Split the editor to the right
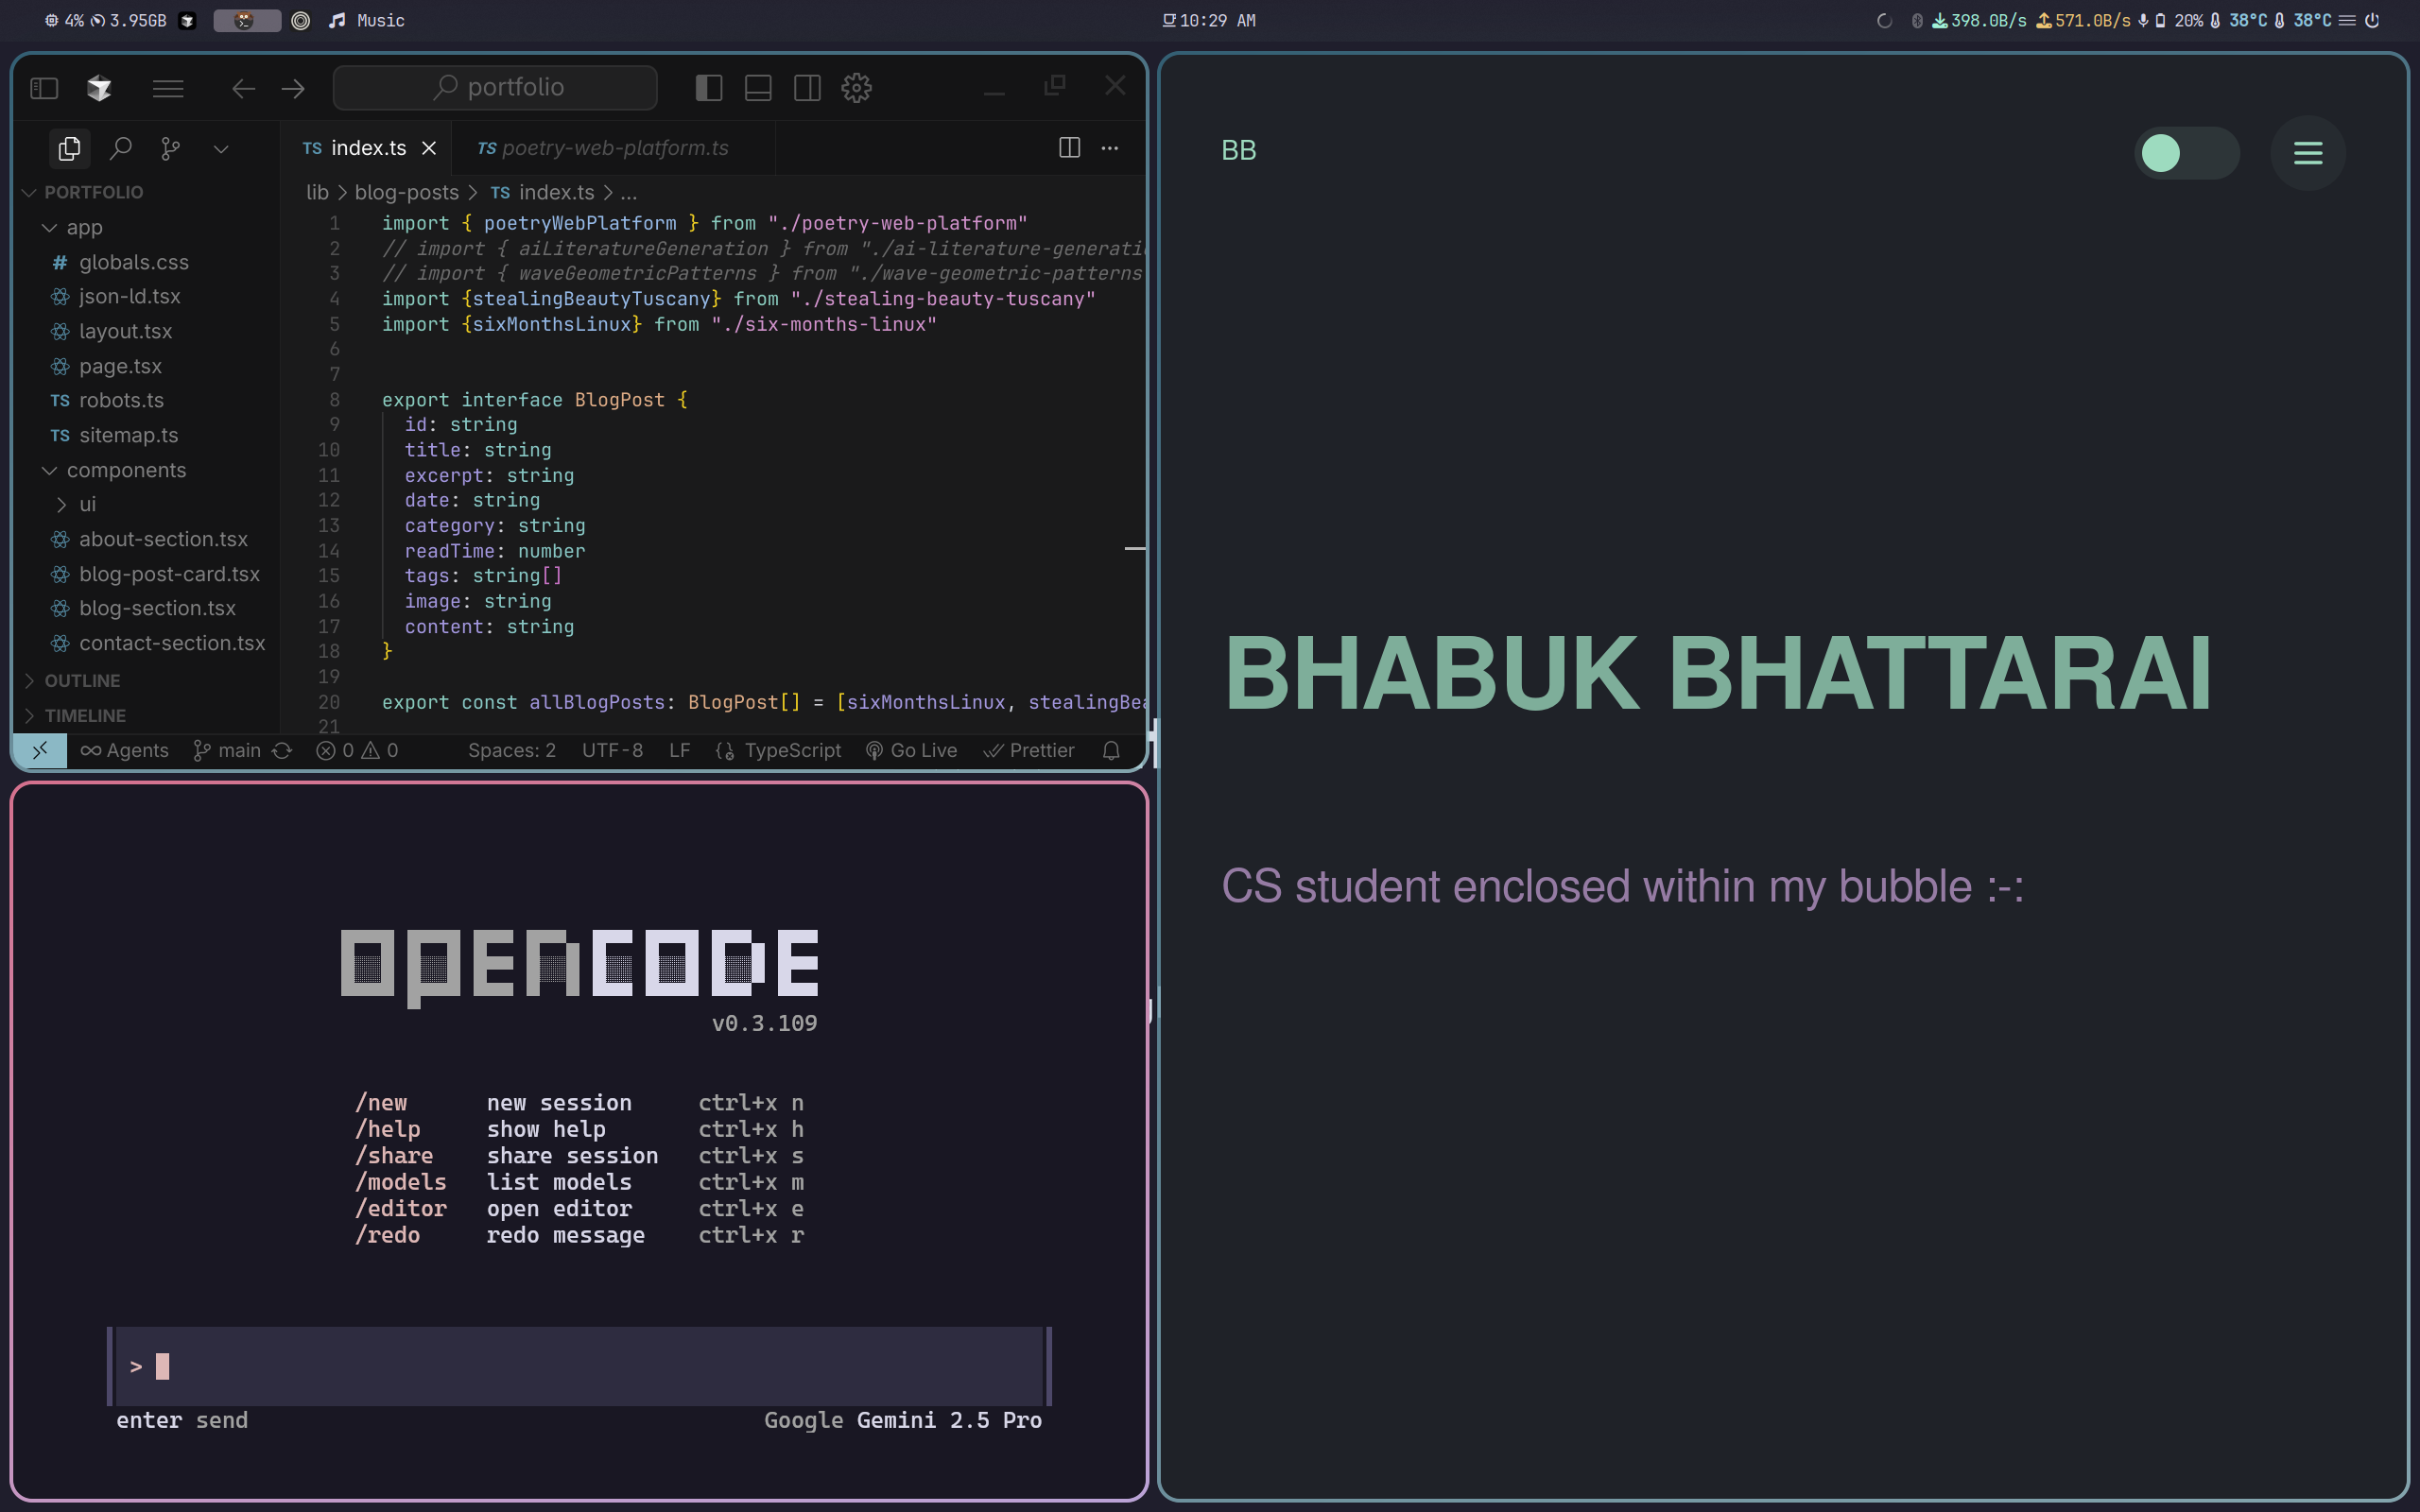This screenshot has height=1512, width=2420. [1069, 148]
